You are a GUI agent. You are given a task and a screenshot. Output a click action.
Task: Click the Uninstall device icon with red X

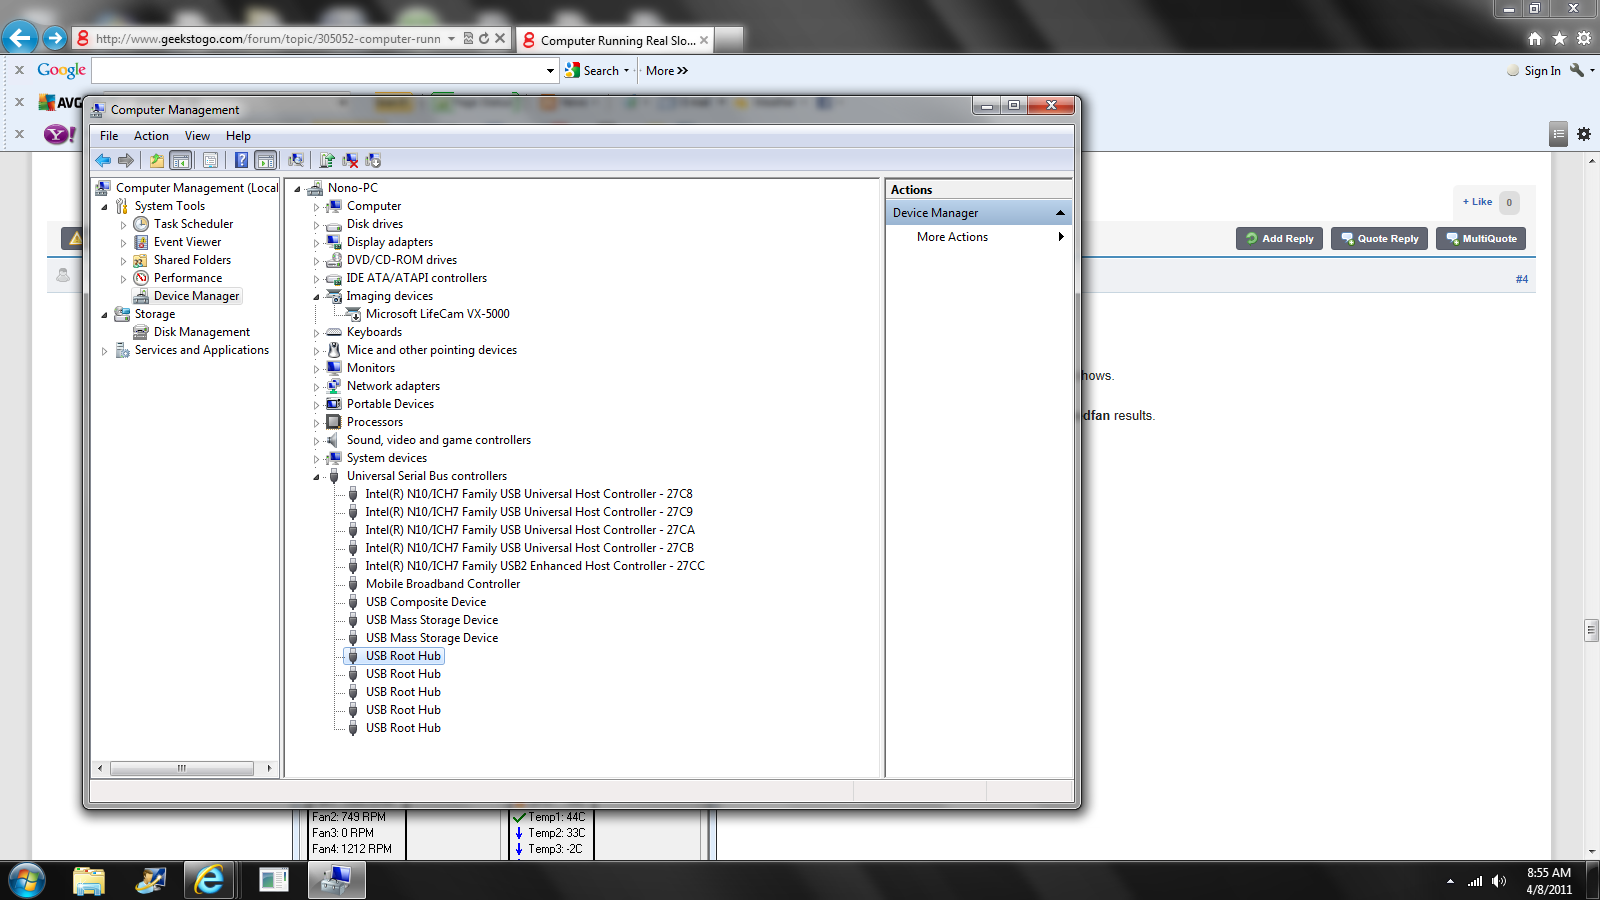click(350, 160)
